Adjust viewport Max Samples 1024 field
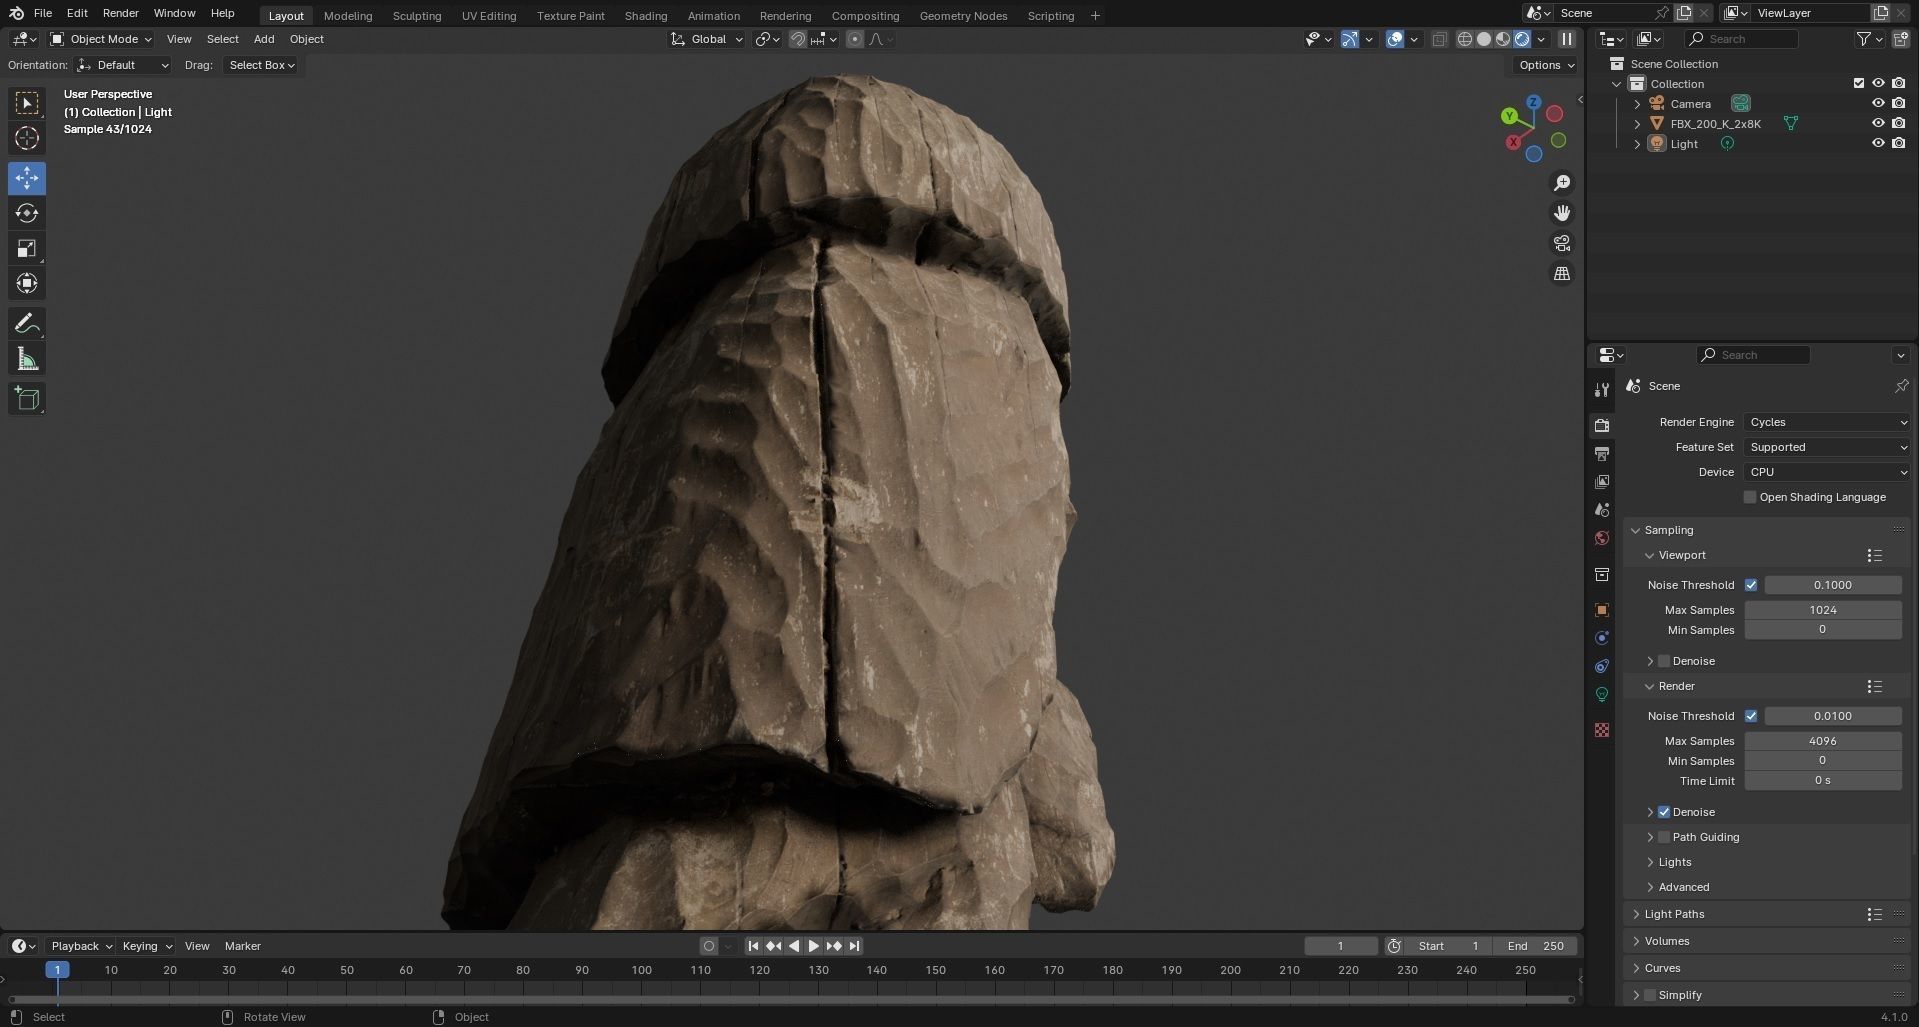 coord(1823,610)
